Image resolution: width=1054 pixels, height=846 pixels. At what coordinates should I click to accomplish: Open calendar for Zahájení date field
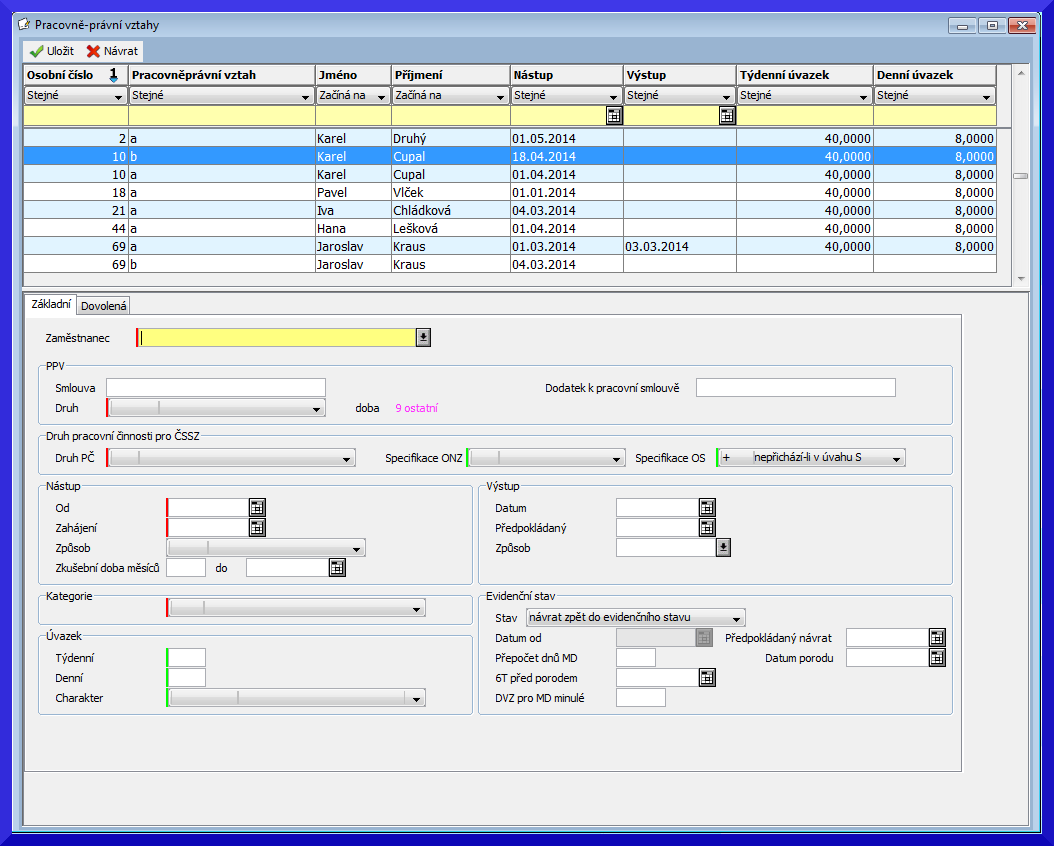point(257,528)
